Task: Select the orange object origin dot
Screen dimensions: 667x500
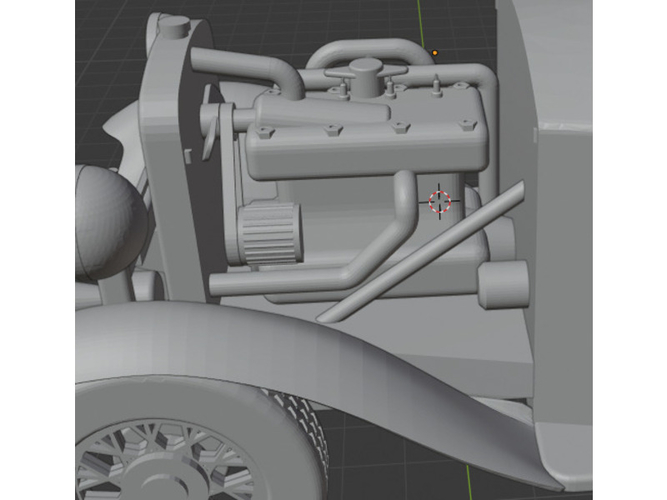Action: click(x=435, y=53)
